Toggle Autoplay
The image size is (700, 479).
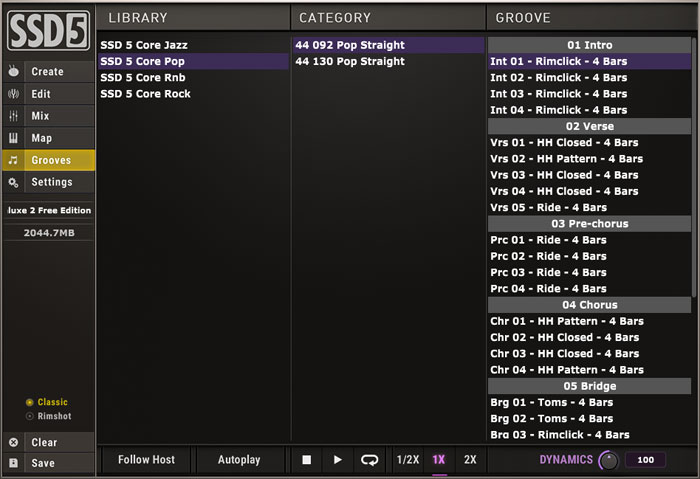pos(239,460)
